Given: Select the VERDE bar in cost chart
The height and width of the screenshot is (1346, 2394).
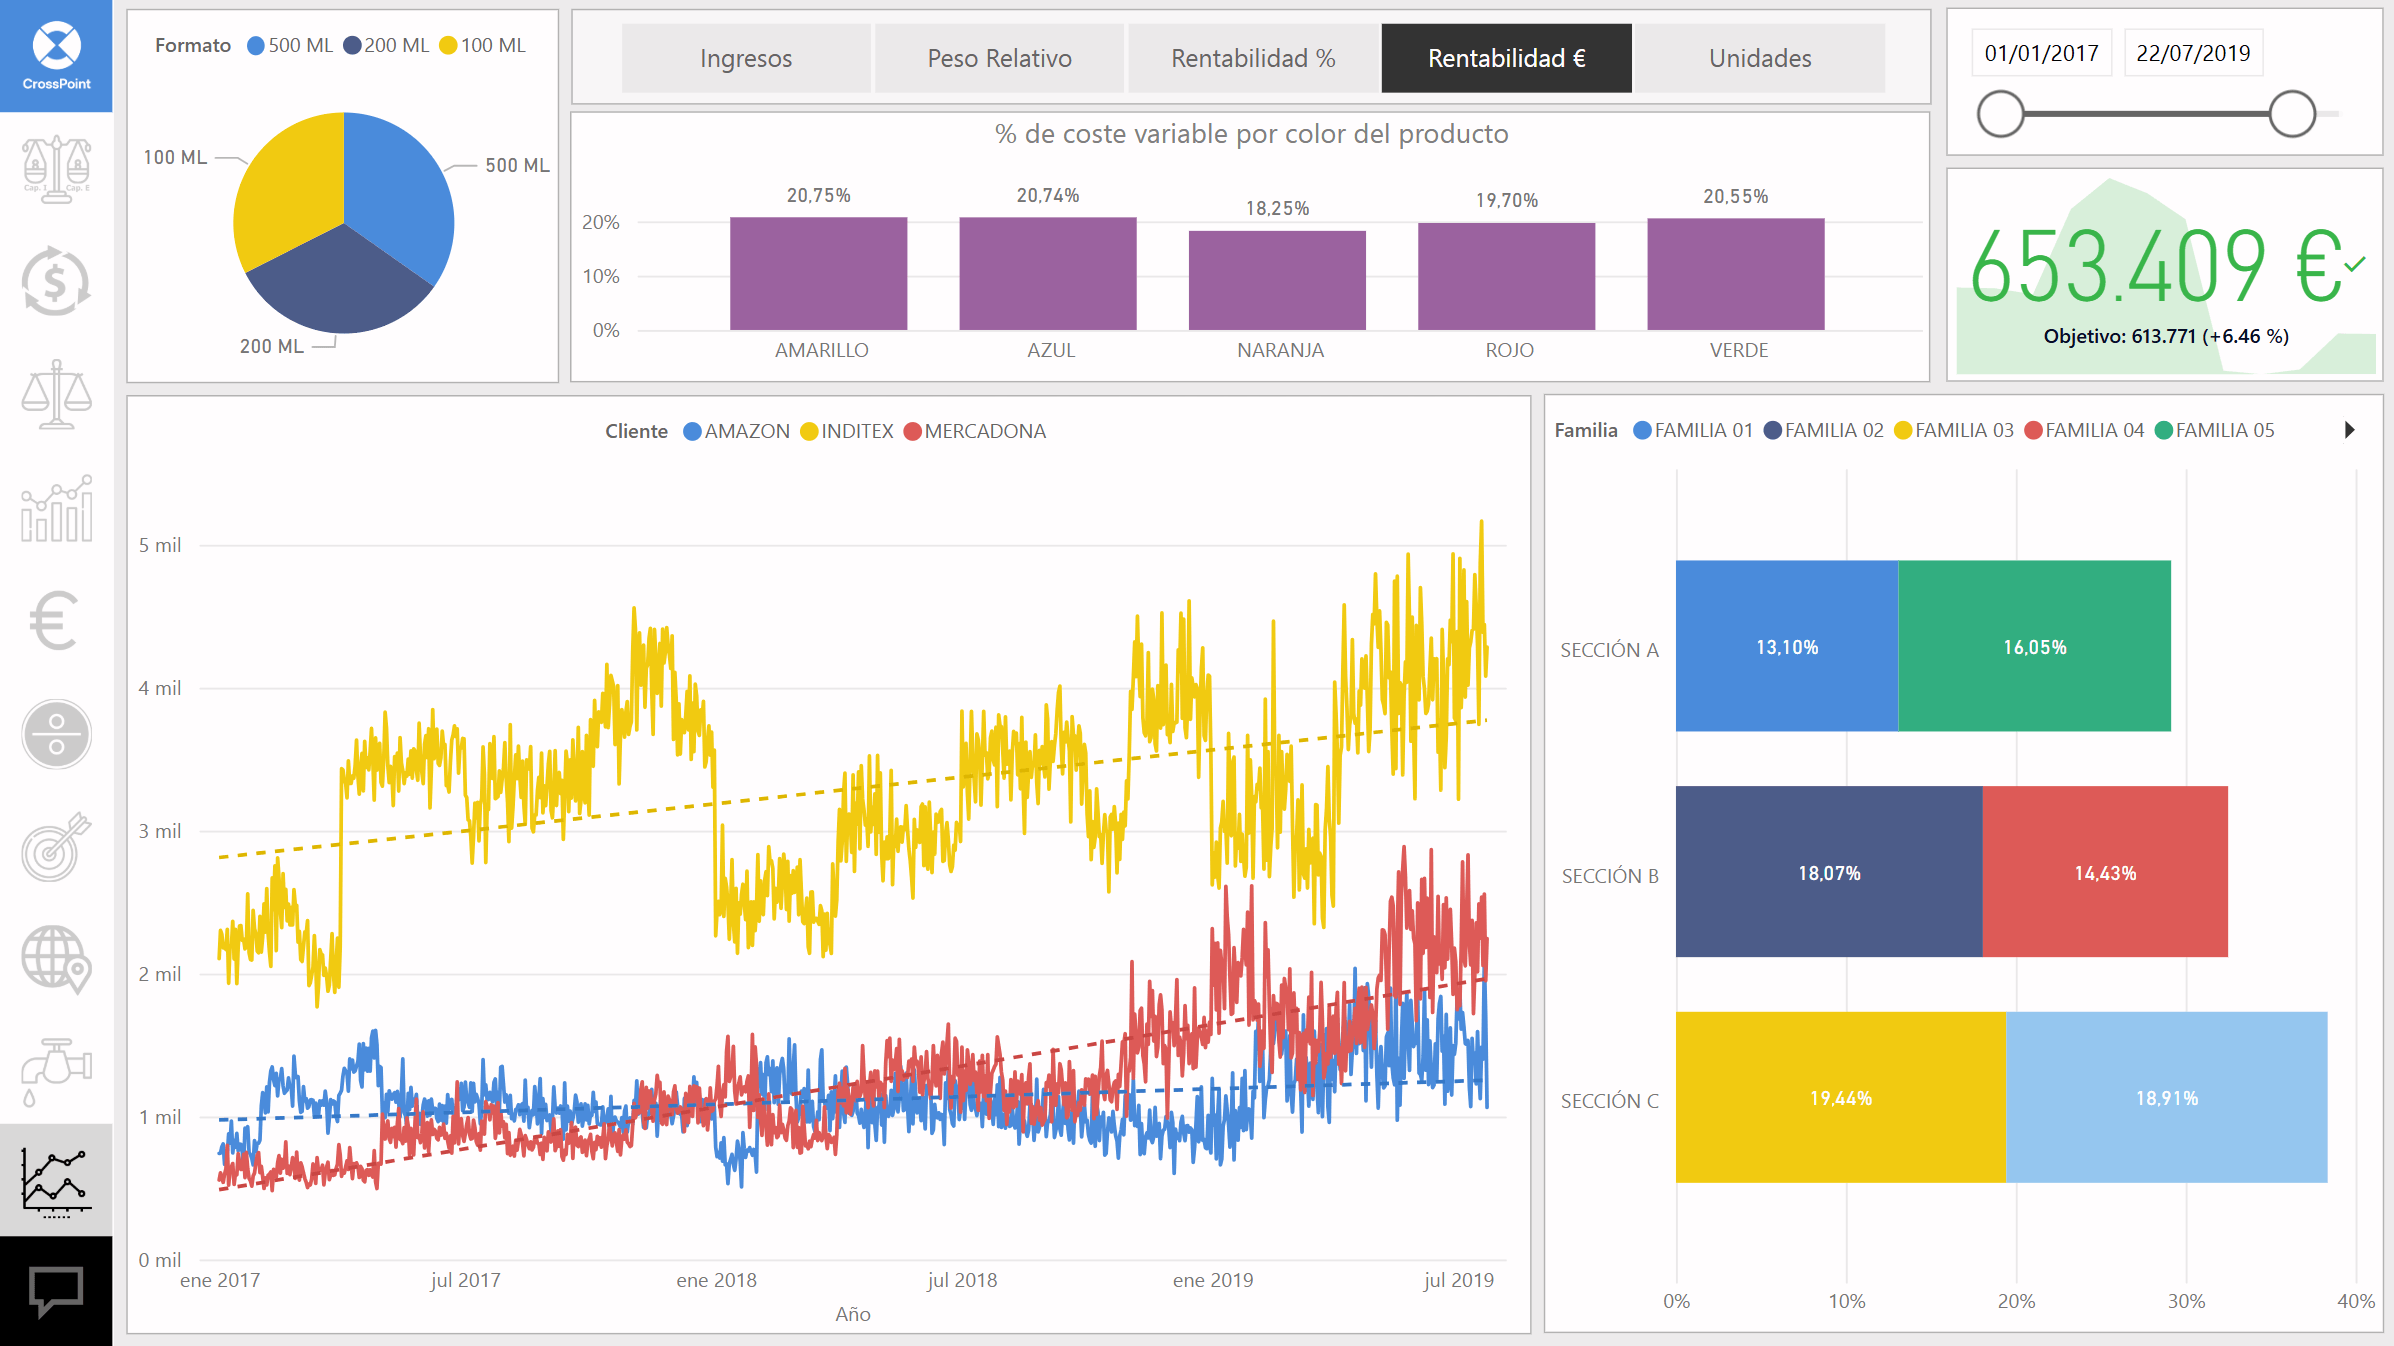Looking at the screenshot, I should click(1736, 274).
